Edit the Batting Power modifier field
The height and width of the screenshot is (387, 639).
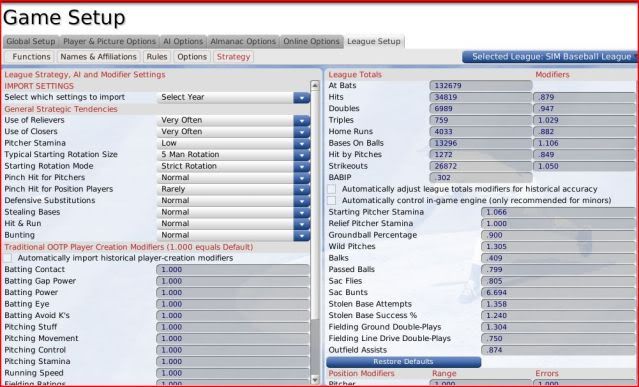click(x=233, y=292)
